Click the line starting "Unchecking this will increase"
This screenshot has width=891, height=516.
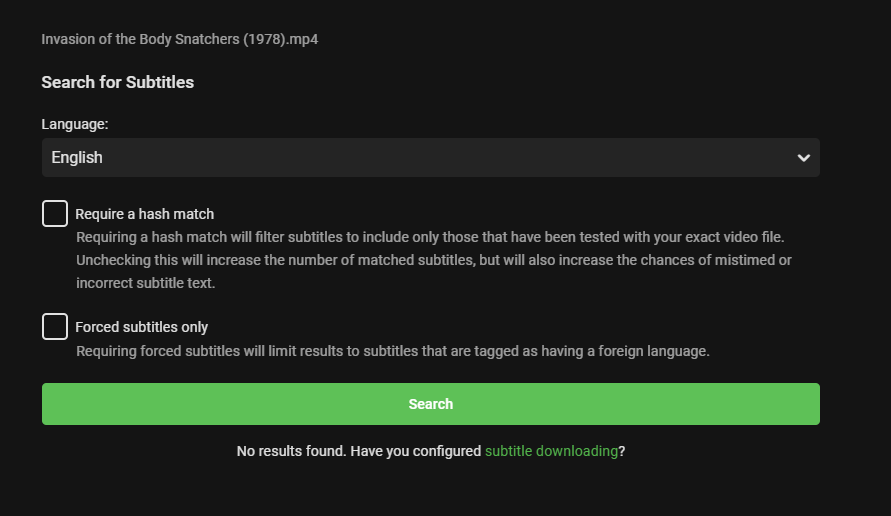(434, 260)
